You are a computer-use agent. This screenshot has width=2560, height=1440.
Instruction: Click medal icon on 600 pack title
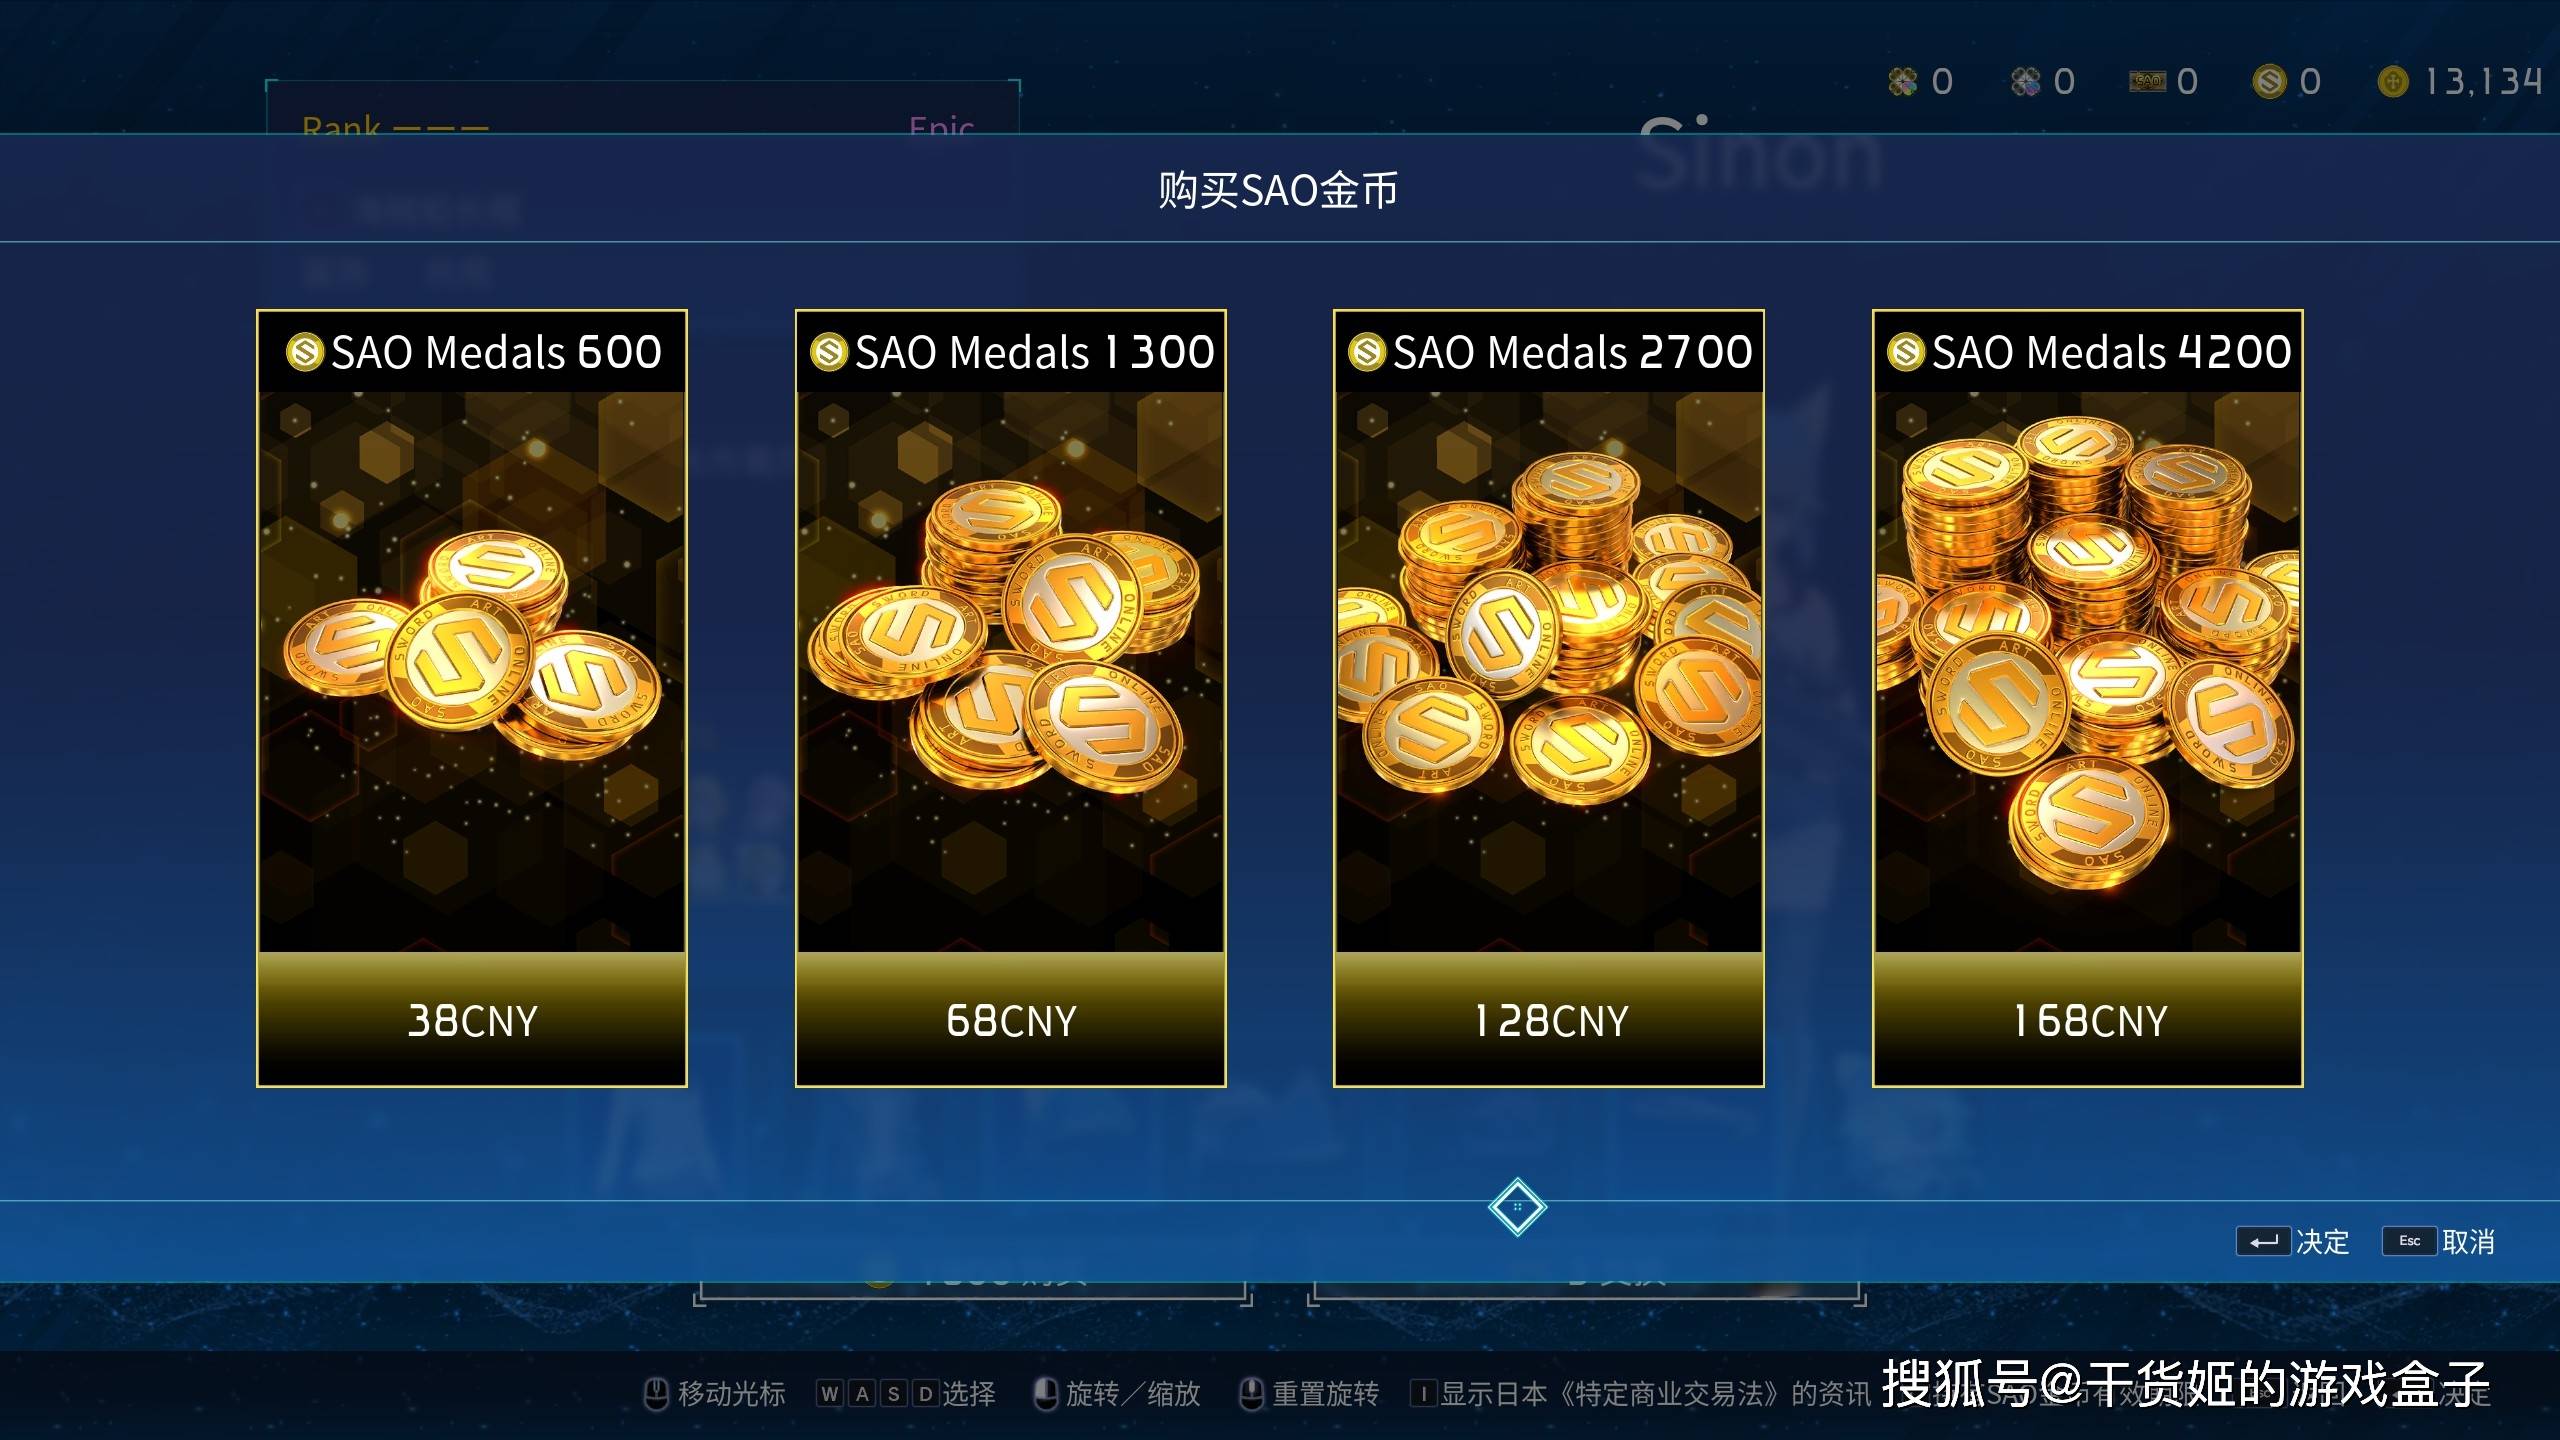click(305, 352)
